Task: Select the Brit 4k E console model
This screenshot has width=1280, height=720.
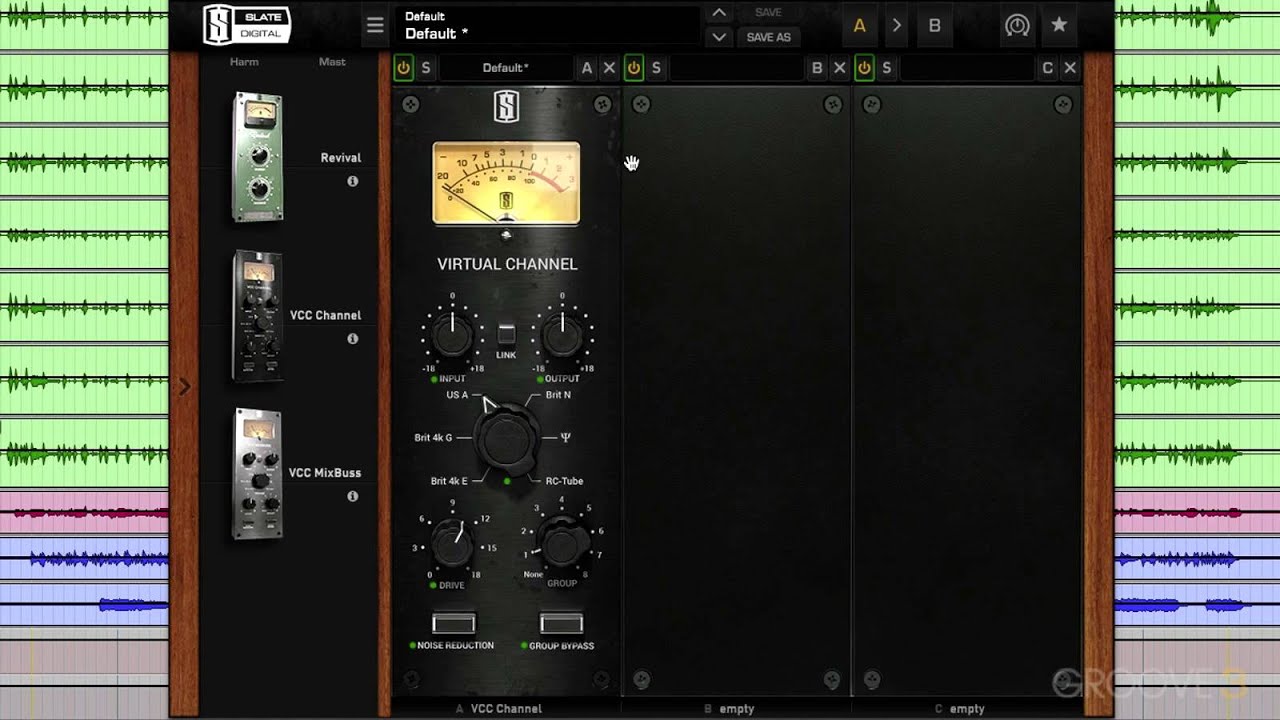Action: point(449,481)
